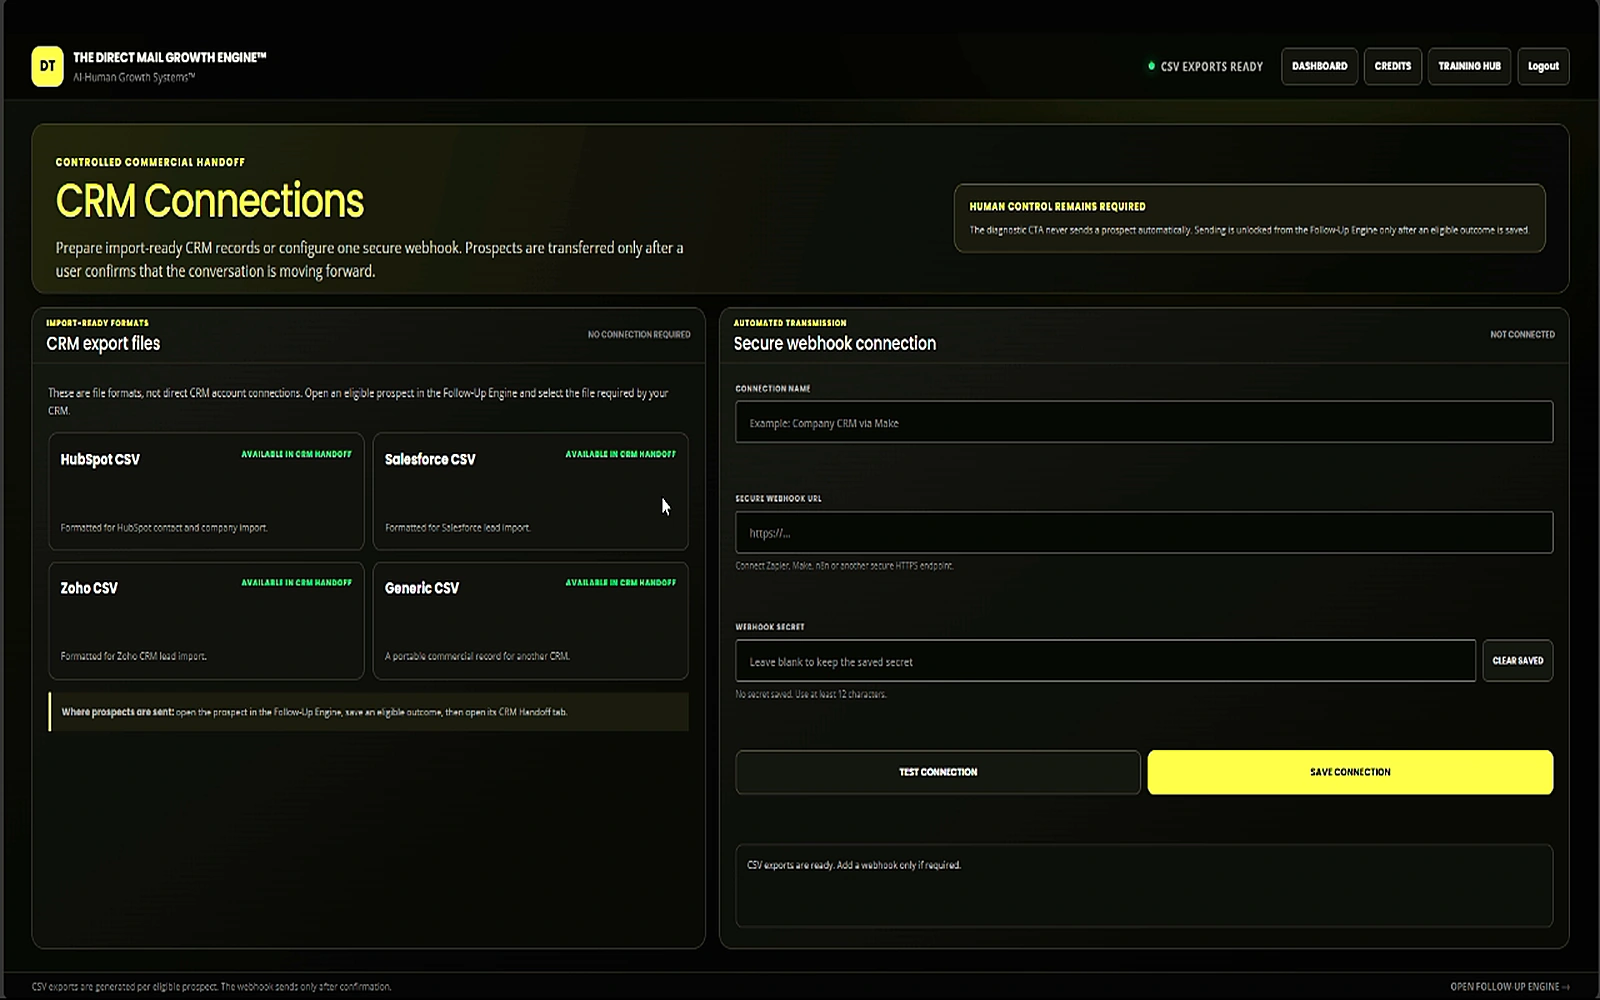The width and height of the screenshot is (1600, 1000).
Task: Click the 'Where prospects are sent' note
Action: 369,712
